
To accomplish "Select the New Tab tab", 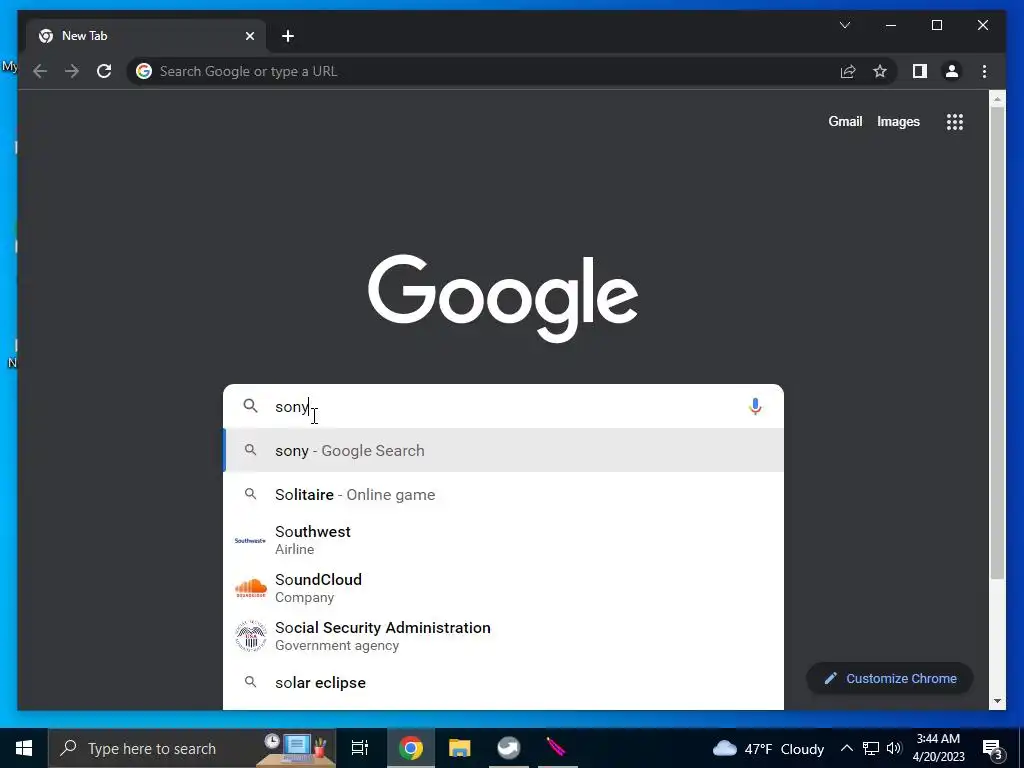I will (x=147, y=36).
